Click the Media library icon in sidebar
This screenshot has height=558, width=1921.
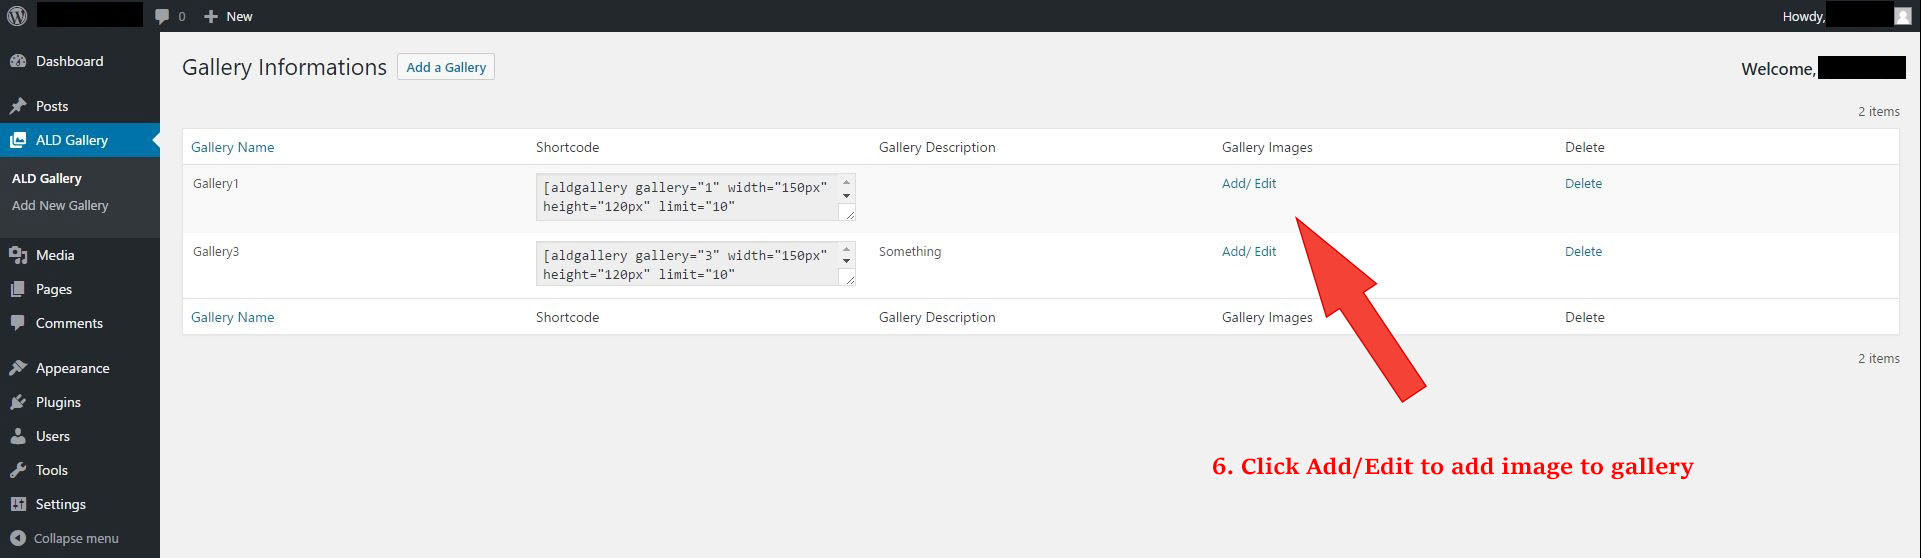tap(18, 255)
